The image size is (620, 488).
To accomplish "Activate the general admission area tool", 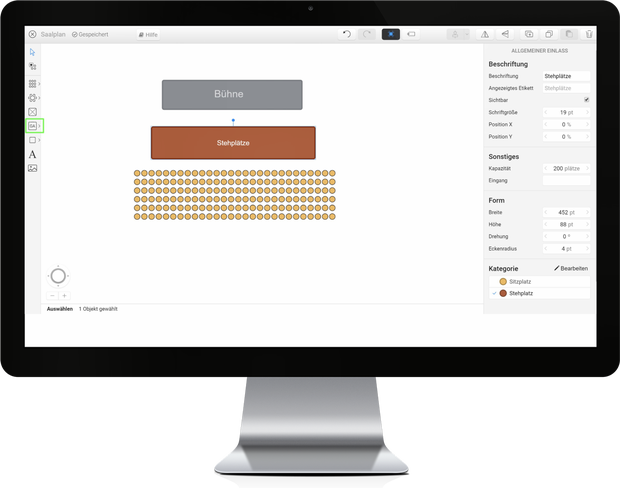I will click(x=32, y=126).
